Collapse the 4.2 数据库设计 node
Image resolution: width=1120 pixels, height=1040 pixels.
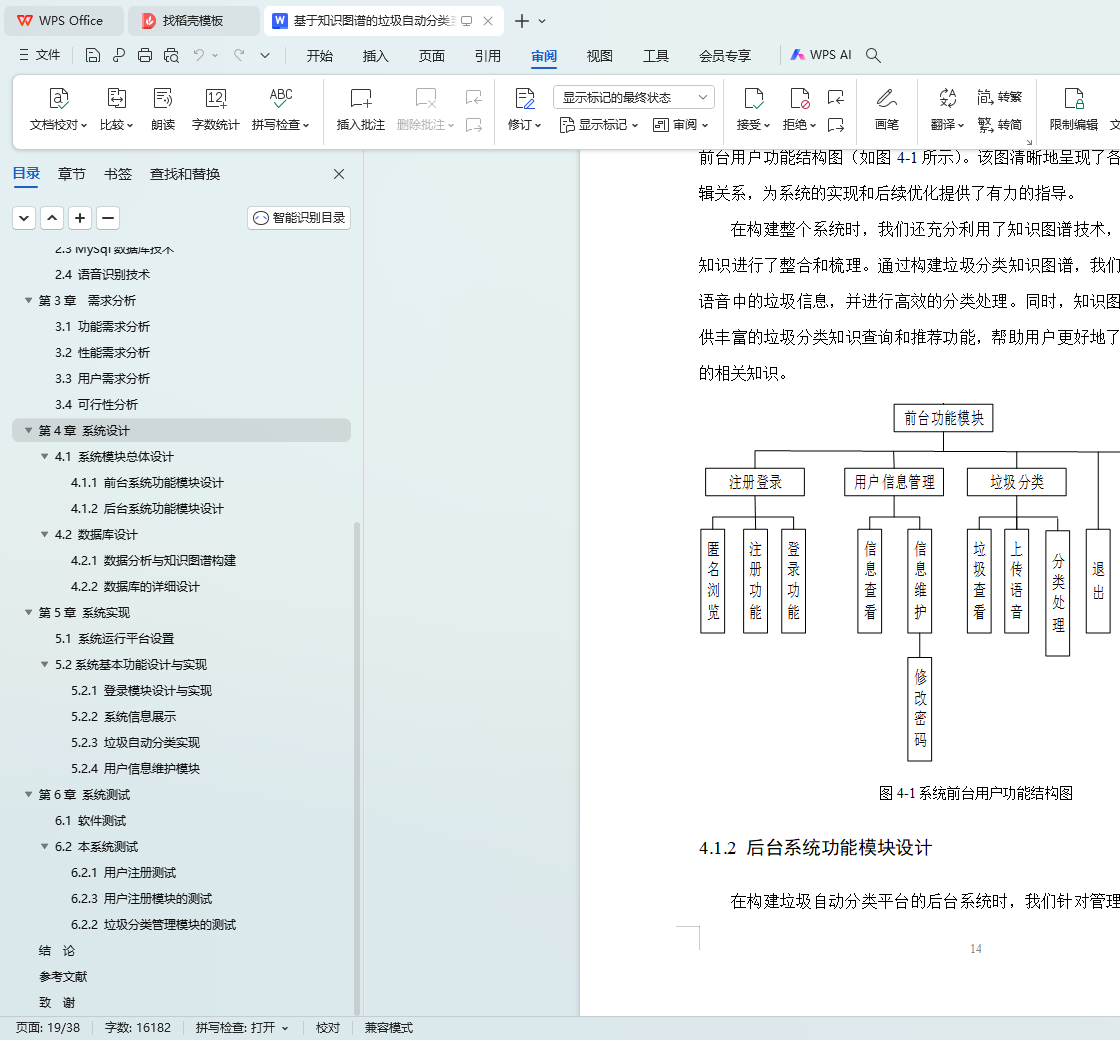pos(44,534)
